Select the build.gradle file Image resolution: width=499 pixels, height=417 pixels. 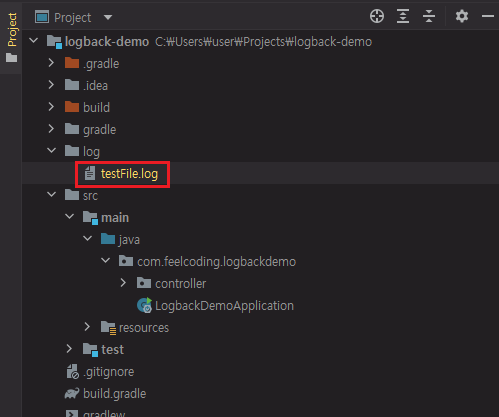(115, 394)
